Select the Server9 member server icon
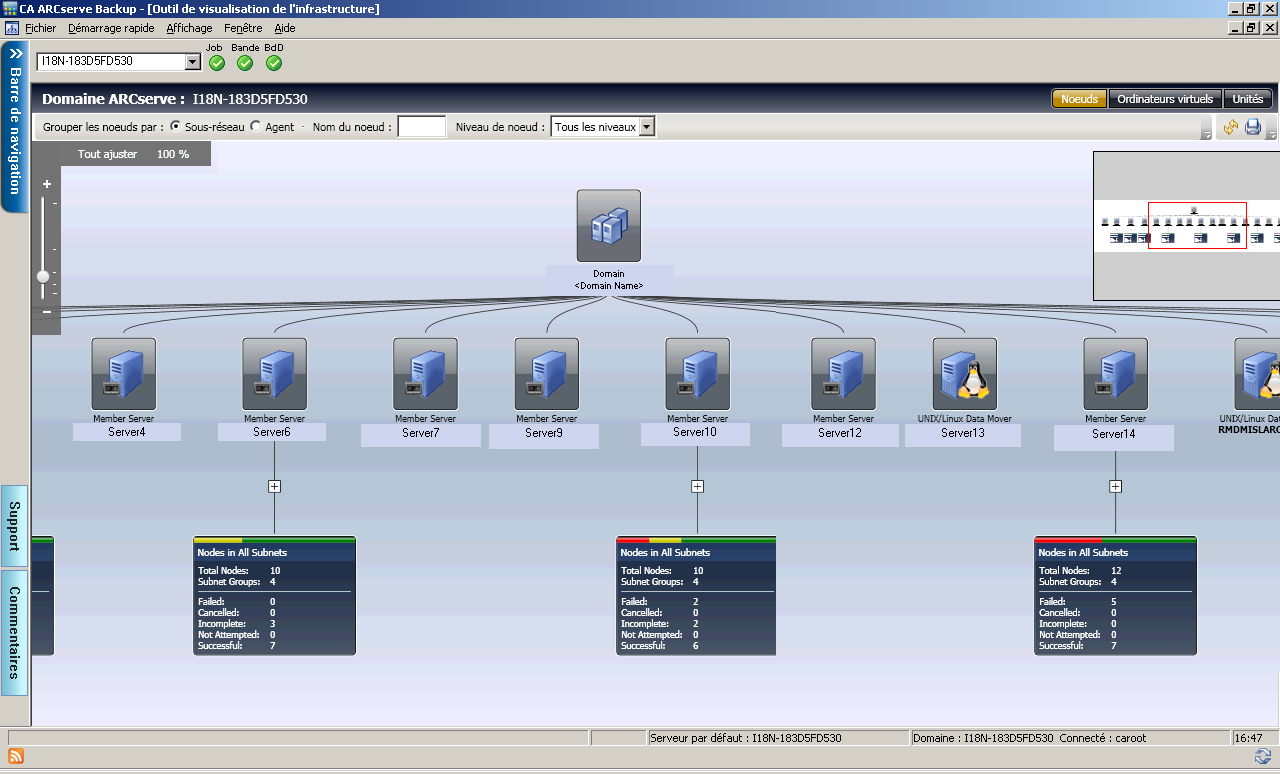The width and height of the screenshot is (1280, 774). tap(547, 374)
